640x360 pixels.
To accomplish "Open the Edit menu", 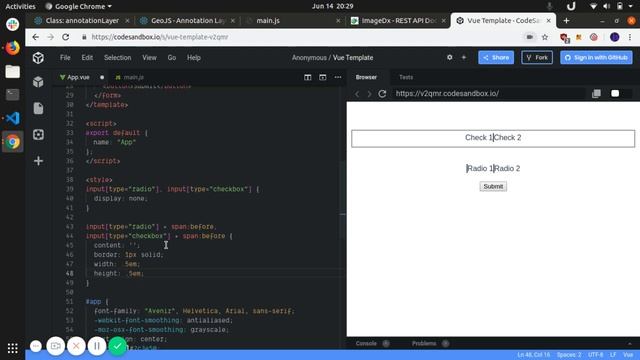I will point(87,58).
